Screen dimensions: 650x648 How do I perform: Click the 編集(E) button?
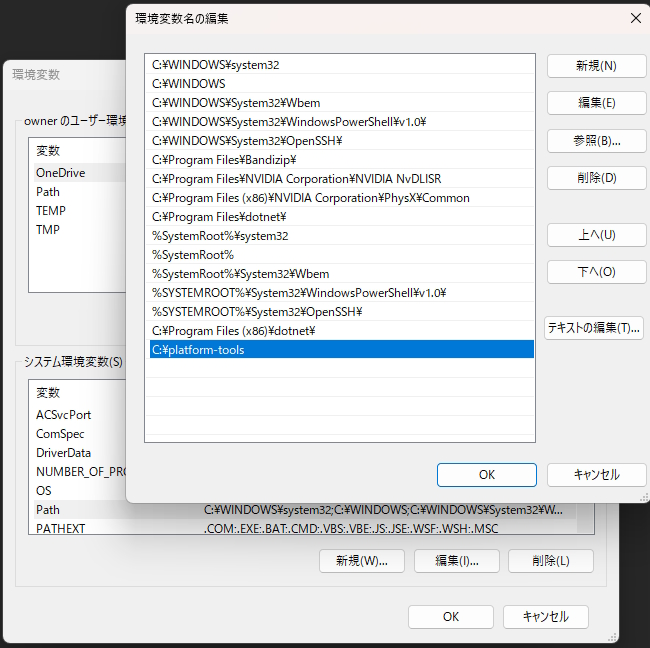tap(597, 103)
